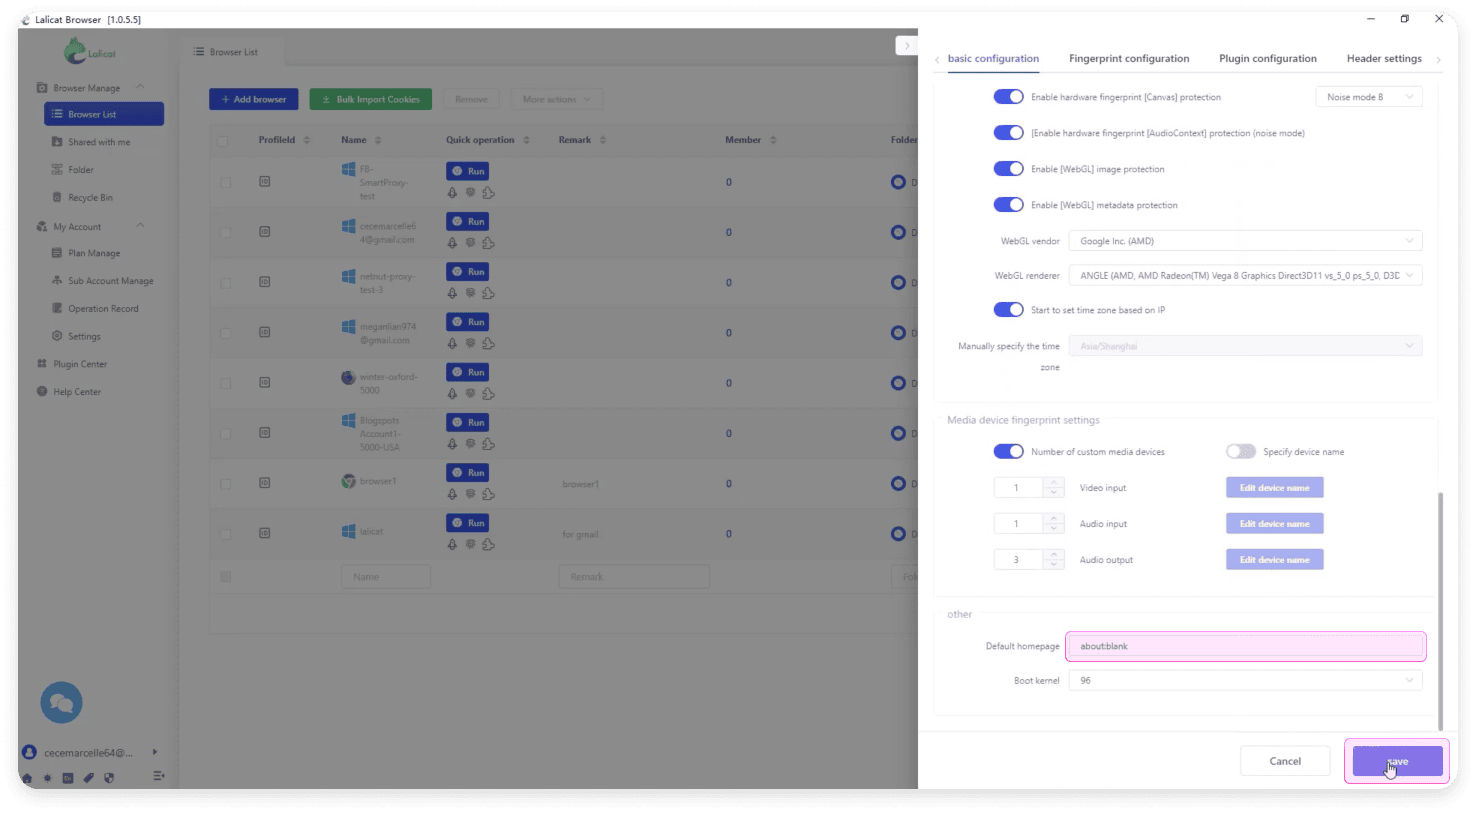
Task: Click the rocket icon in browser1 row
Action: tap(452, 494)
